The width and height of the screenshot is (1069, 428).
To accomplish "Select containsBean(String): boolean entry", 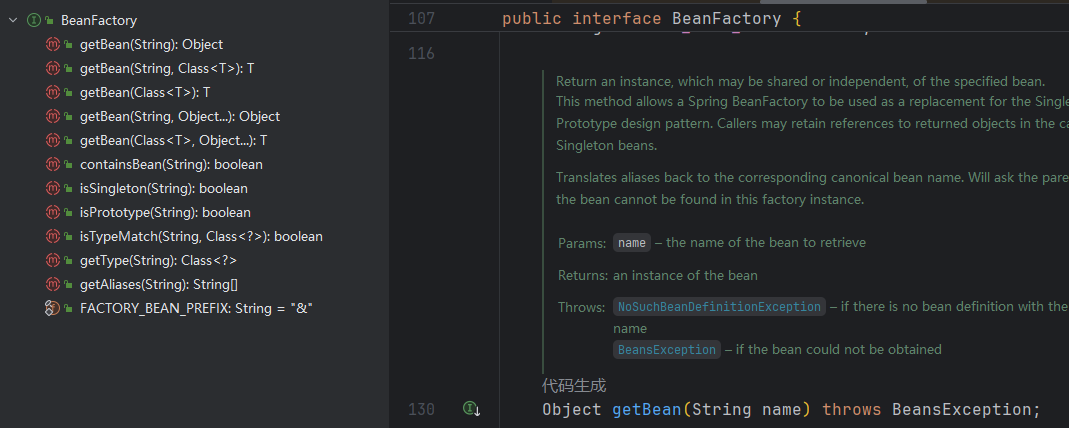I will 171,164.
